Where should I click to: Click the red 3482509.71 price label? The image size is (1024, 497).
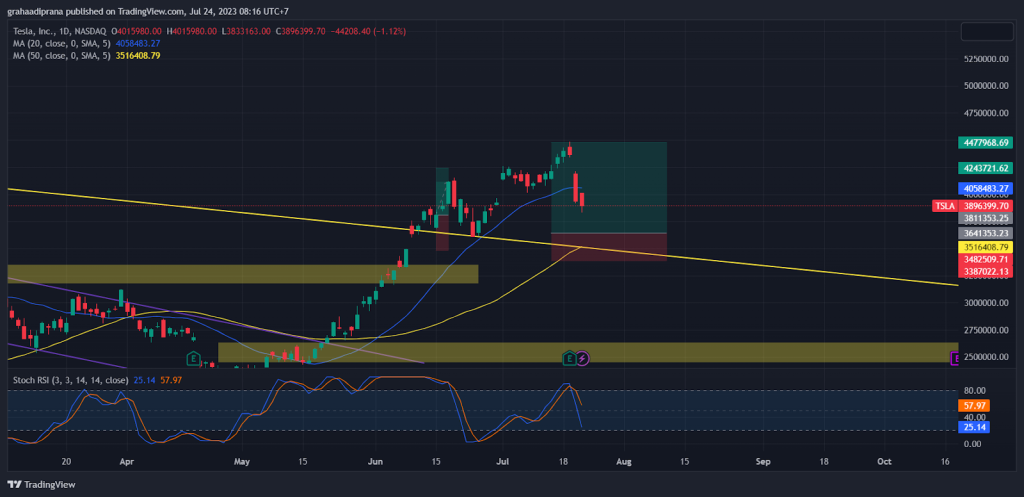point(985,259)
